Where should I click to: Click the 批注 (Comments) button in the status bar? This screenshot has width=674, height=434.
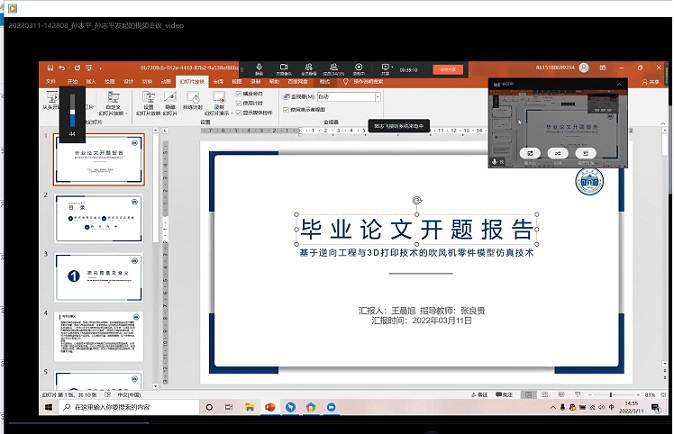point(504,394)
